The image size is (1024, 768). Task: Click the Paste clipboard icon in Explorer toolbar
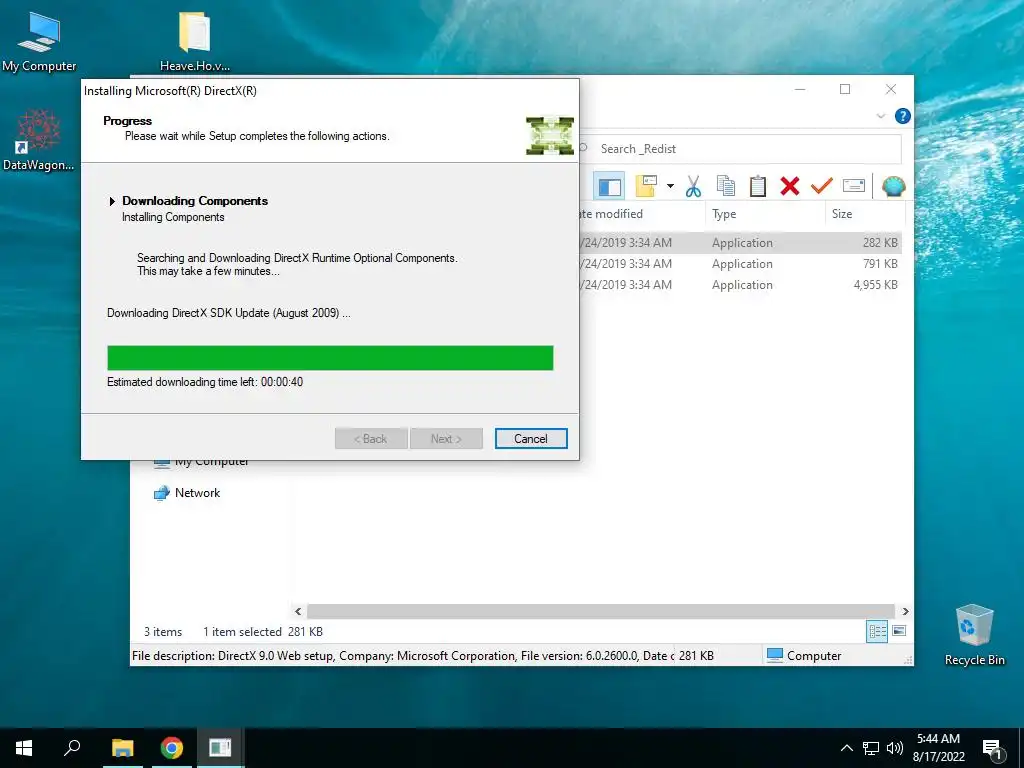pos(758,187)
